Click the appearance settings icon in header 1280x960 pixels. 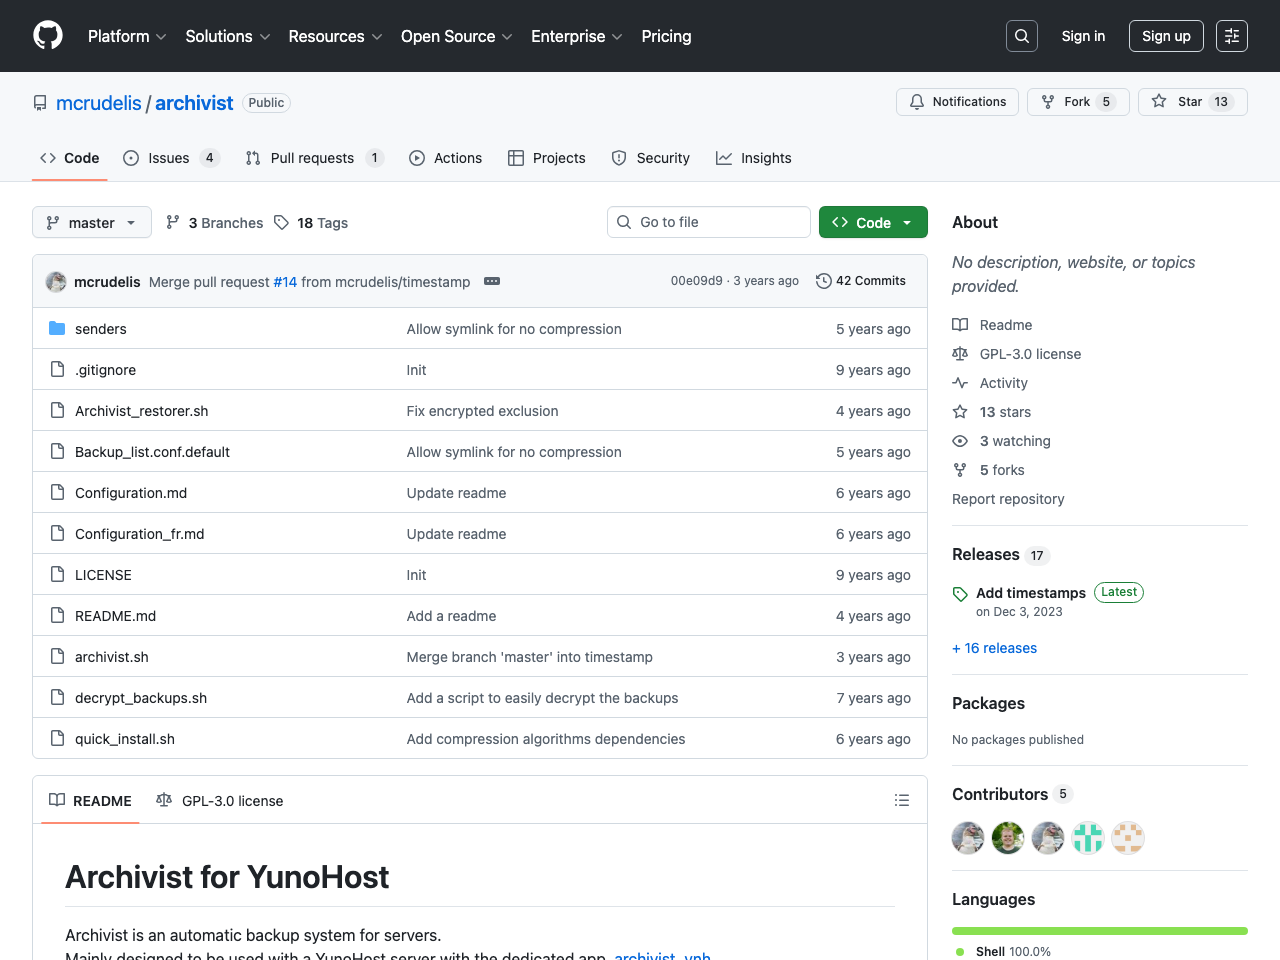pos(1232,36)
